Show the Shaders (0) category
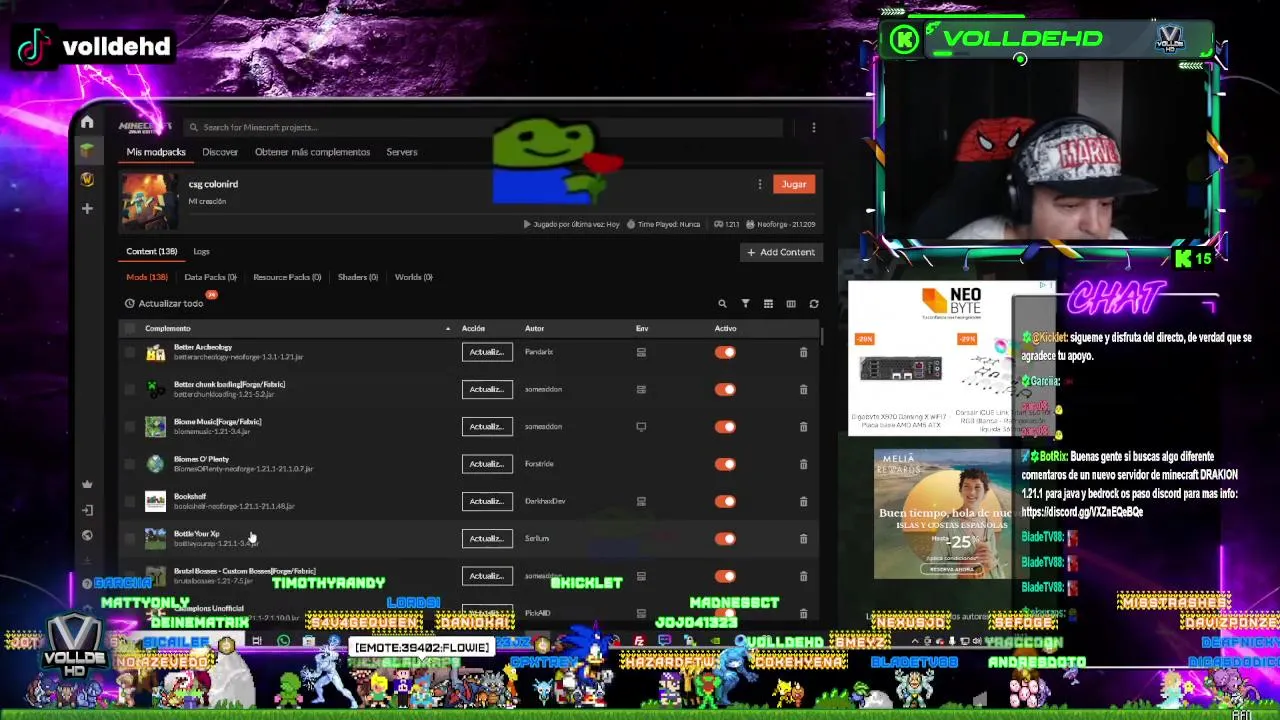 358,277
